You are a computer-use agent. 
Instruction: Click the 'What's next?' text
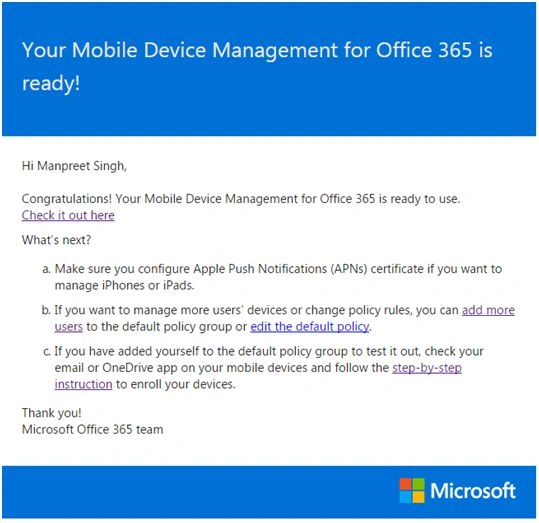(56, 240)
